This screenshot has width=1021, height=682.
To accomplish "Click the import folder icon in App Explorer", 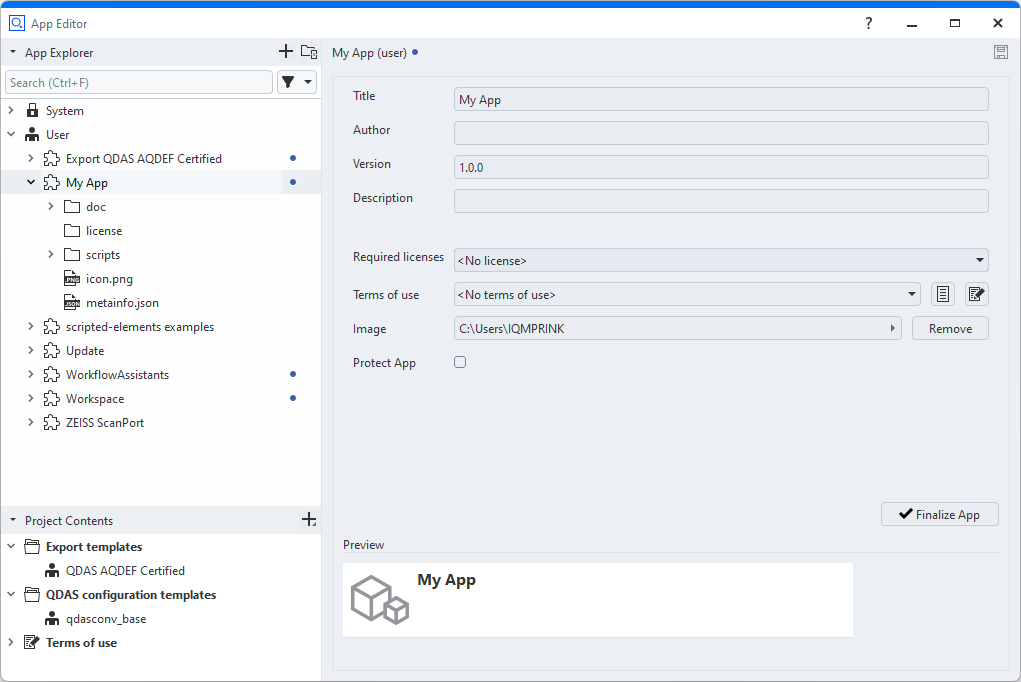I will 309,52.
